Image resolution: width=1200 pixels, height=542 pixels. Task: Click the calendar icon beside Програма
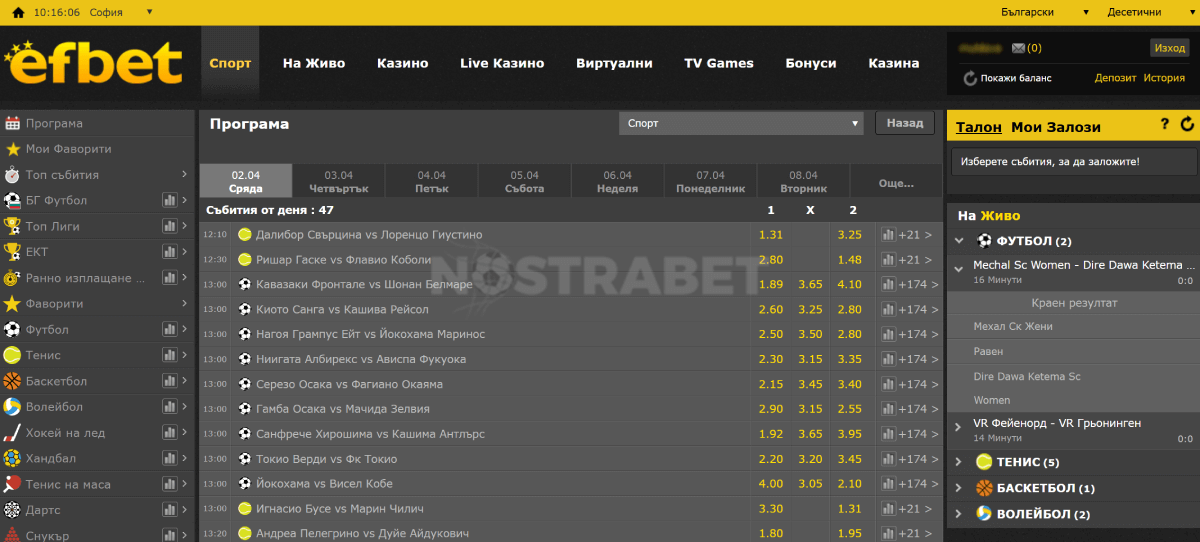tap(12, 123)
